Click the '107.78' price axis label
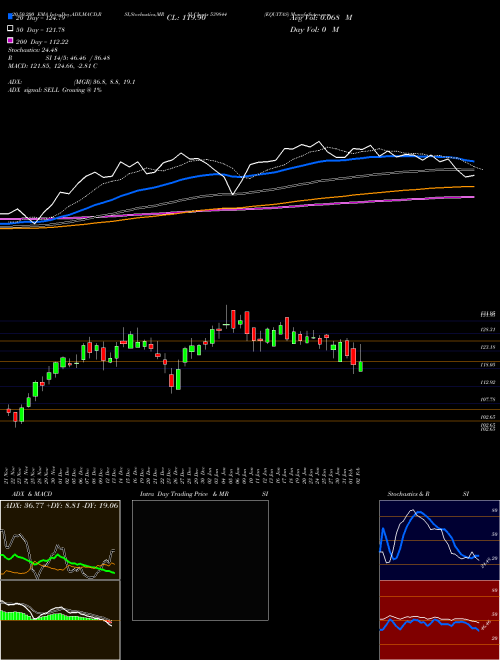Image resolution: width=500 pixels, height=660 pixels. click(x=488, y=399)
